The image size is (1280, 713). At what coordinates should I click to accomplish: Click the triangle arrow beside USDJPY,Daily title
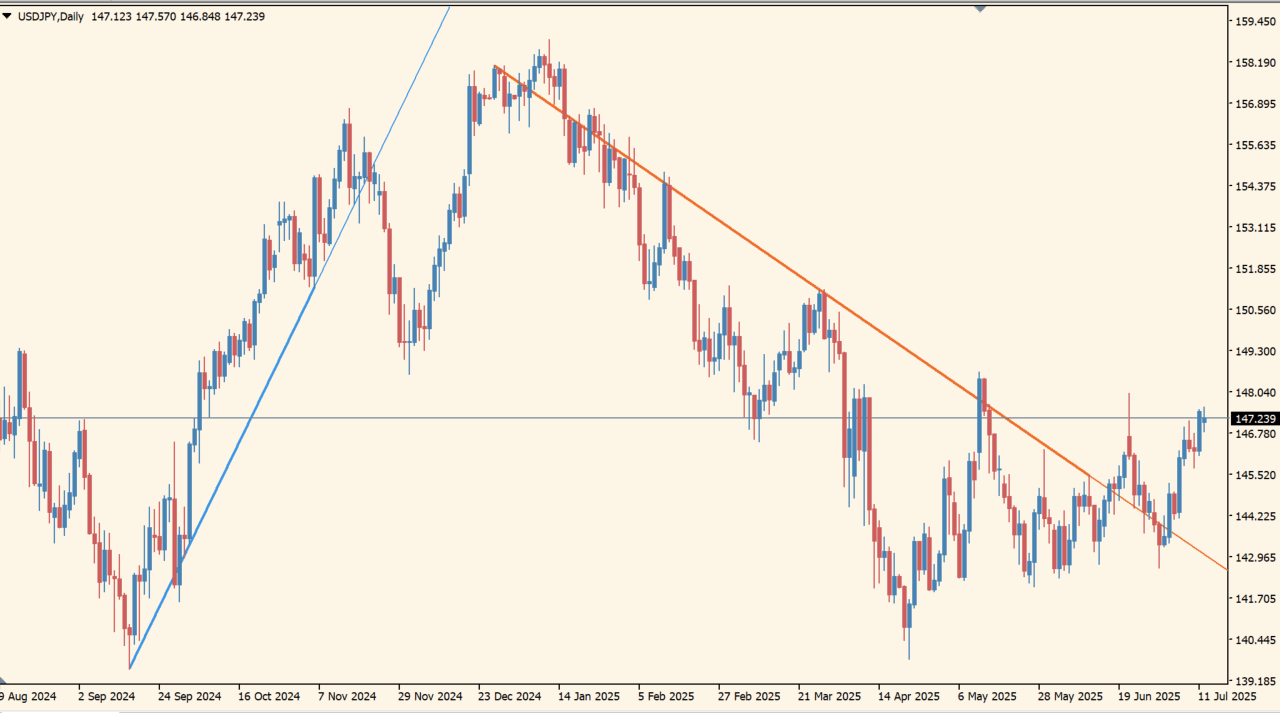pos(7,17)
